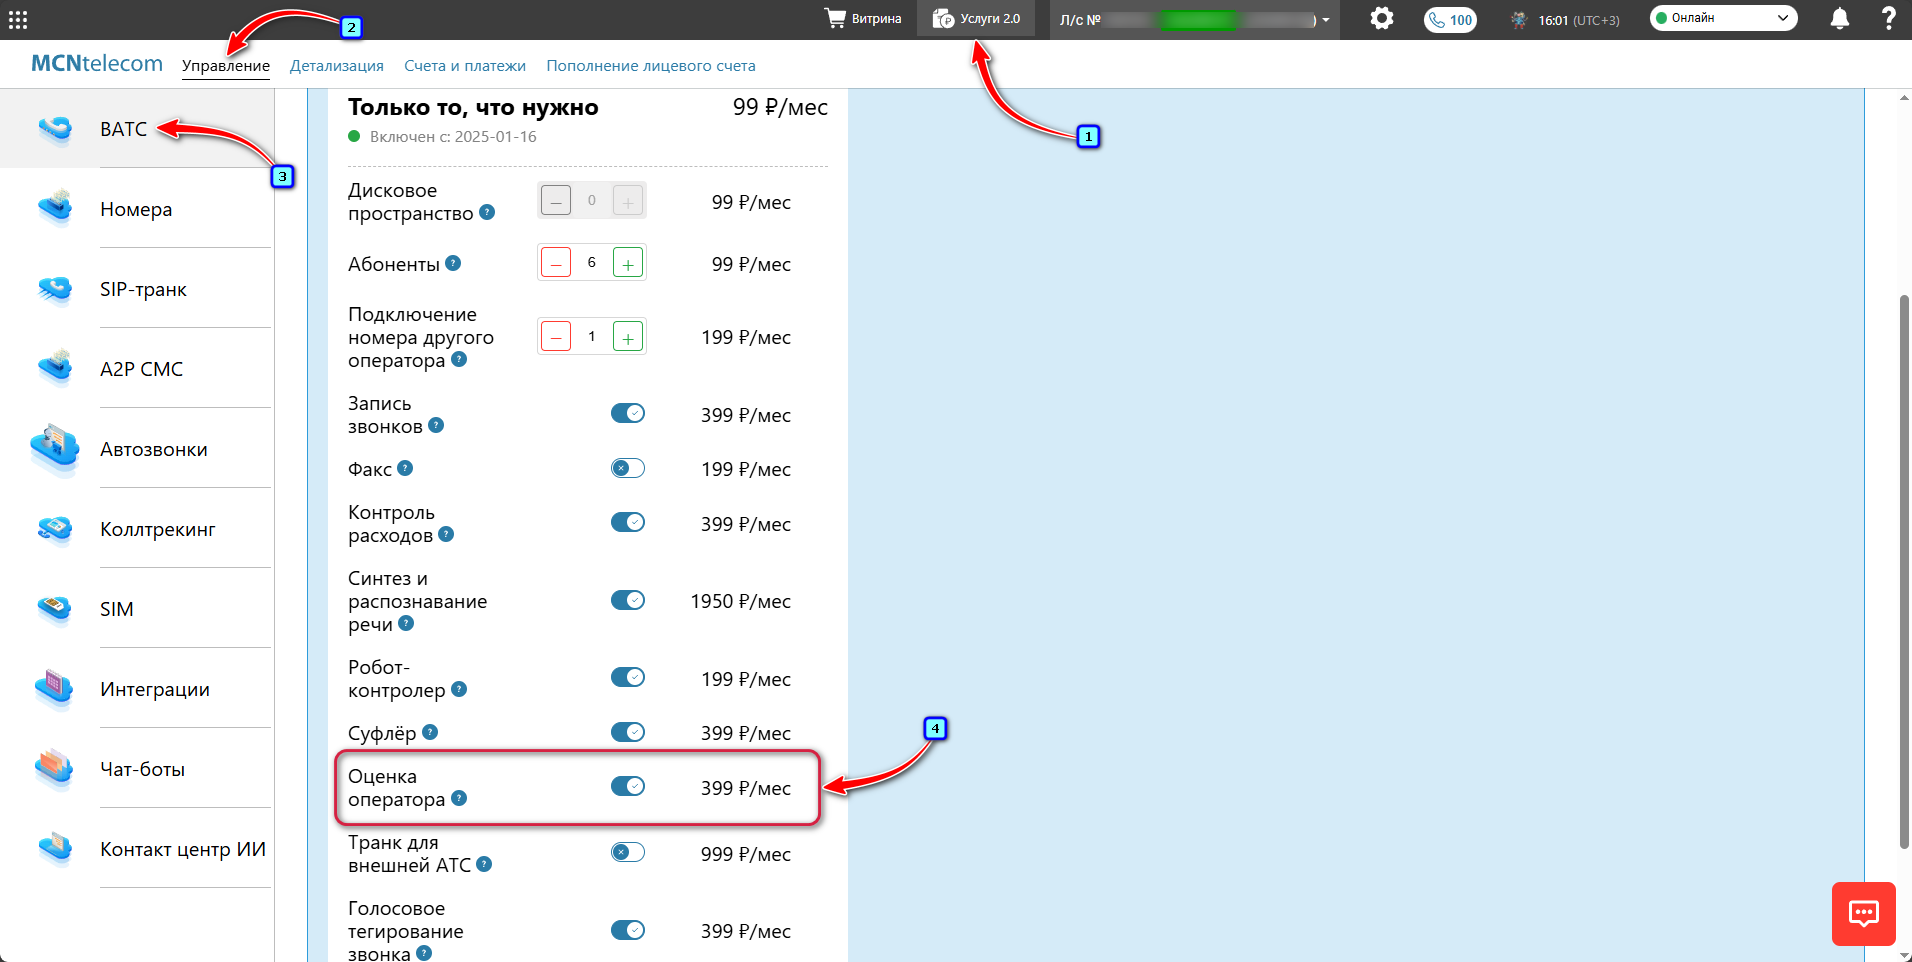Open the red chat support widget

tap(1863, 913)
